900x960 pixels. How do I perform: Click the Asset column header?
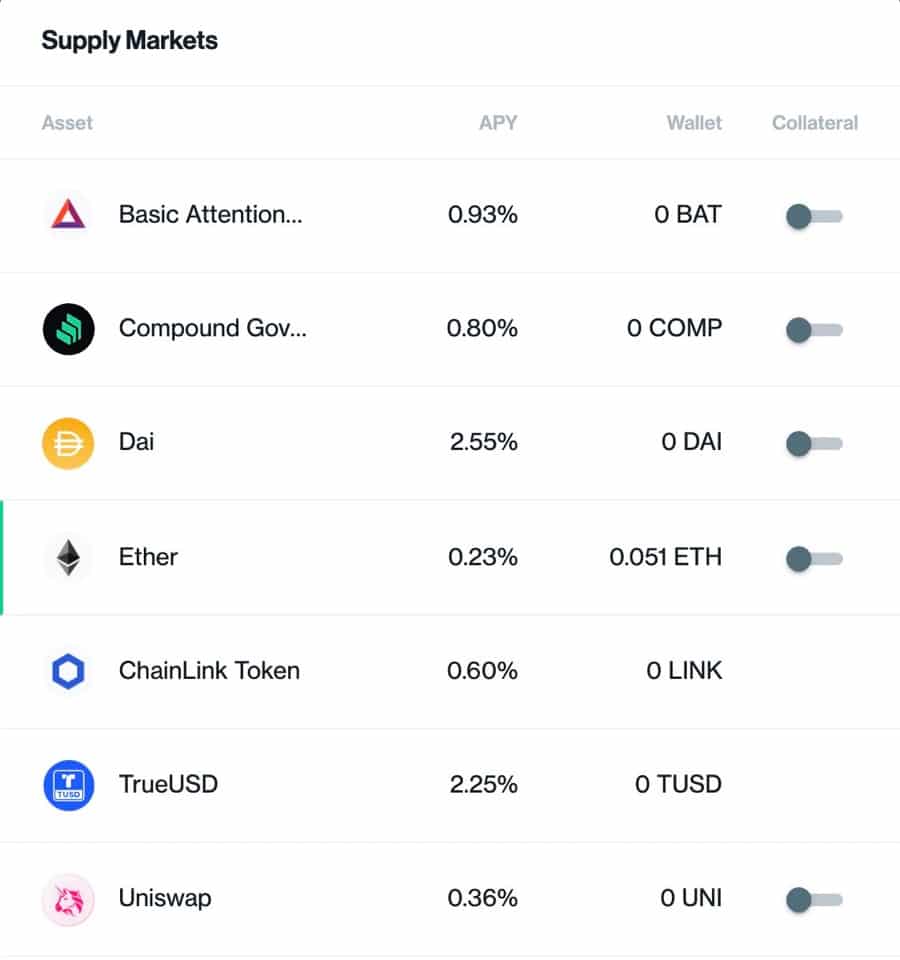coord(67,123)
